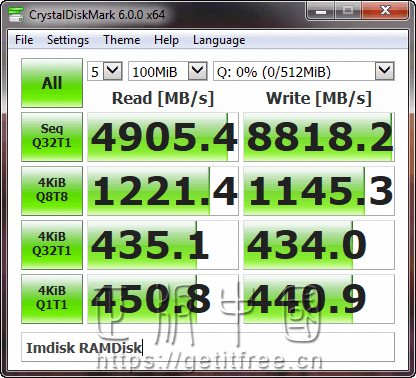
Task: Click the CrystalDiskMark title bar icon
Action: coord(16,15)
